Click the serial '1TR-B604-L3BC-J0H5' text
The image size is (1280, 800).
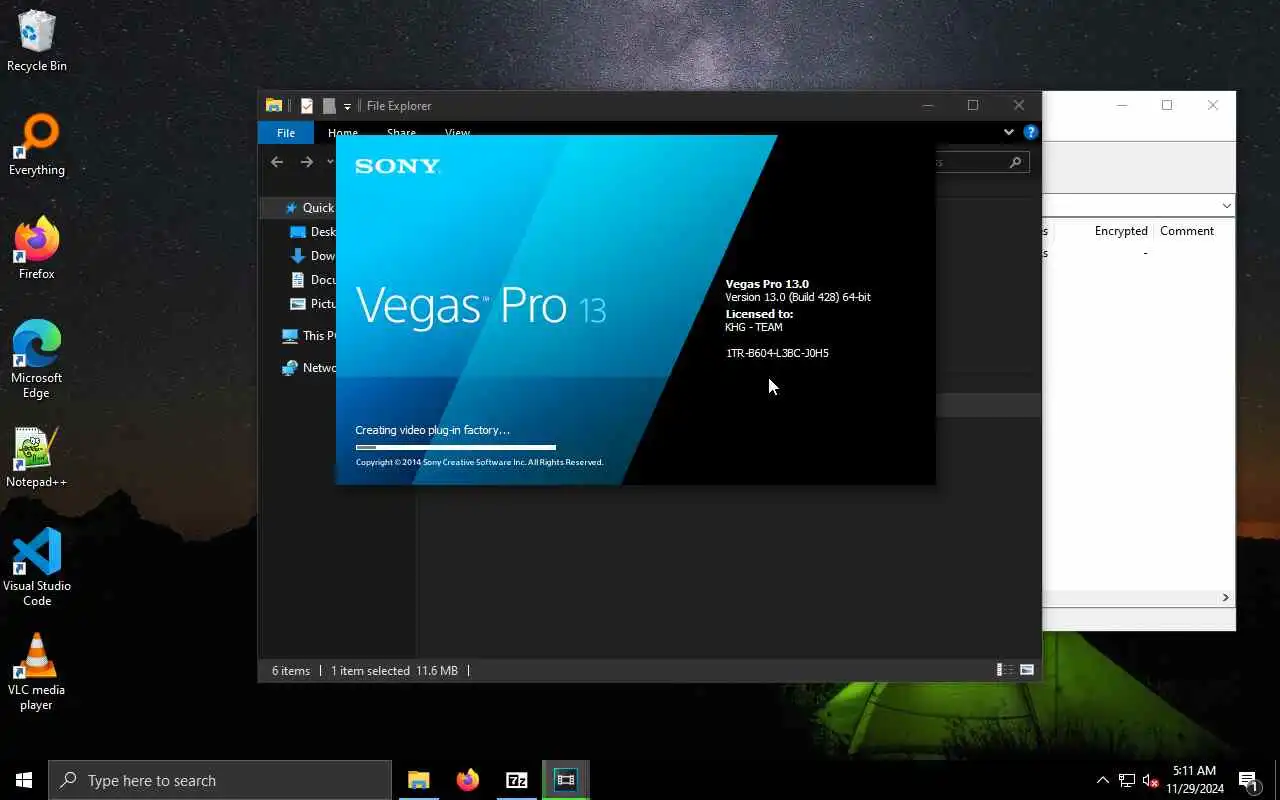pos(777,353)
